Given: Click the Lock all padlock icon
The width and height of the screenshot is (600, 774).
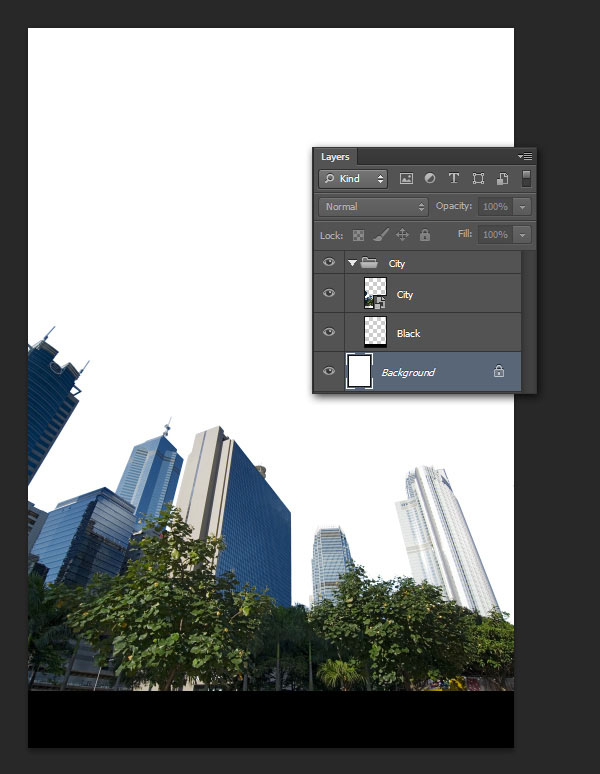Looking at the screenshot, I should [x=425, y=234].
